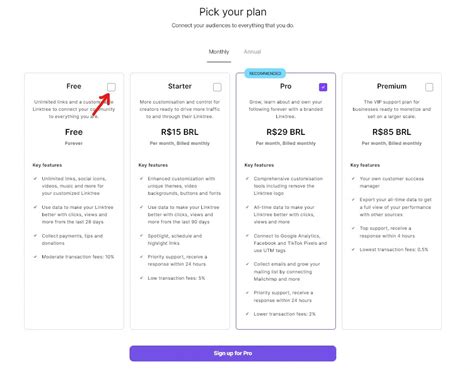
Task: Click checkmark beside Top support feature
Action: point(353,228)
